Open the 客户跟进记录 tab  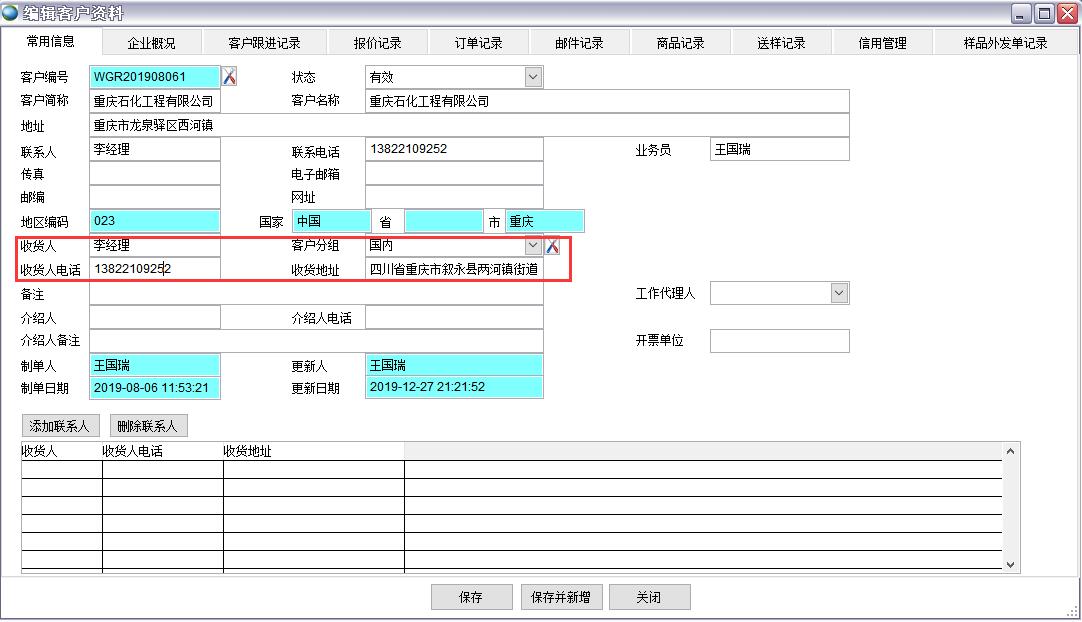coord(264,43)
